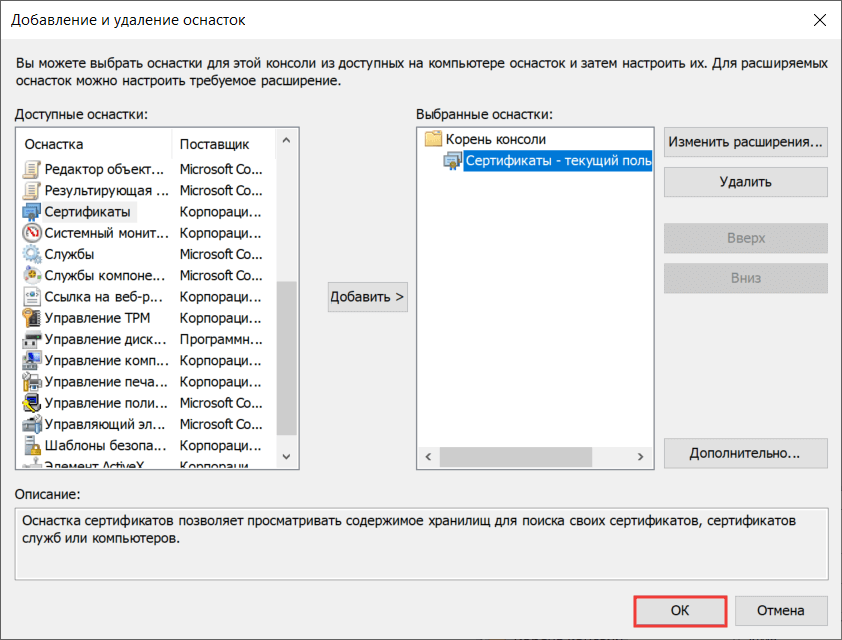Click the Удалить button
Viewport: 842px width, 640px height.
(745, 182)
